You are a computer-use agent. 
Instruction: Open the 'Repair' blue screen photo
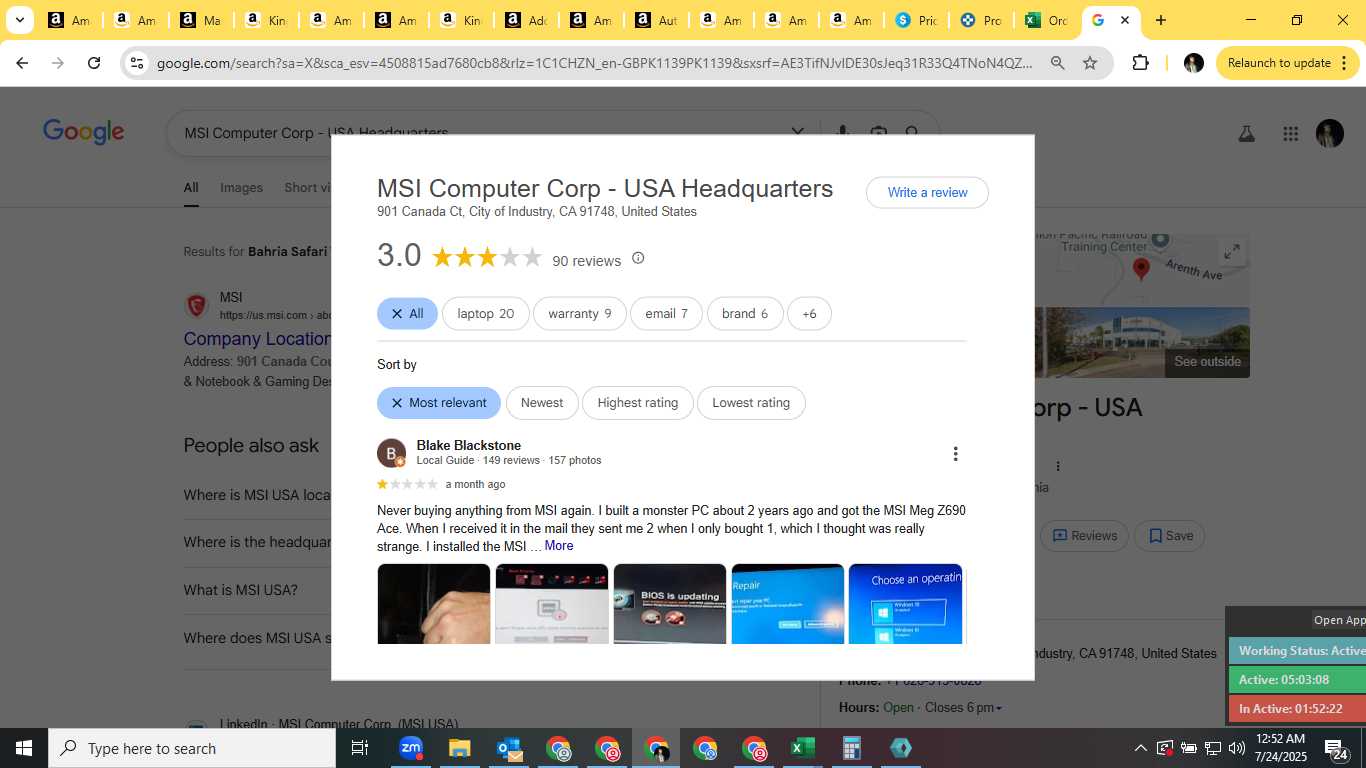coord(788,604)
